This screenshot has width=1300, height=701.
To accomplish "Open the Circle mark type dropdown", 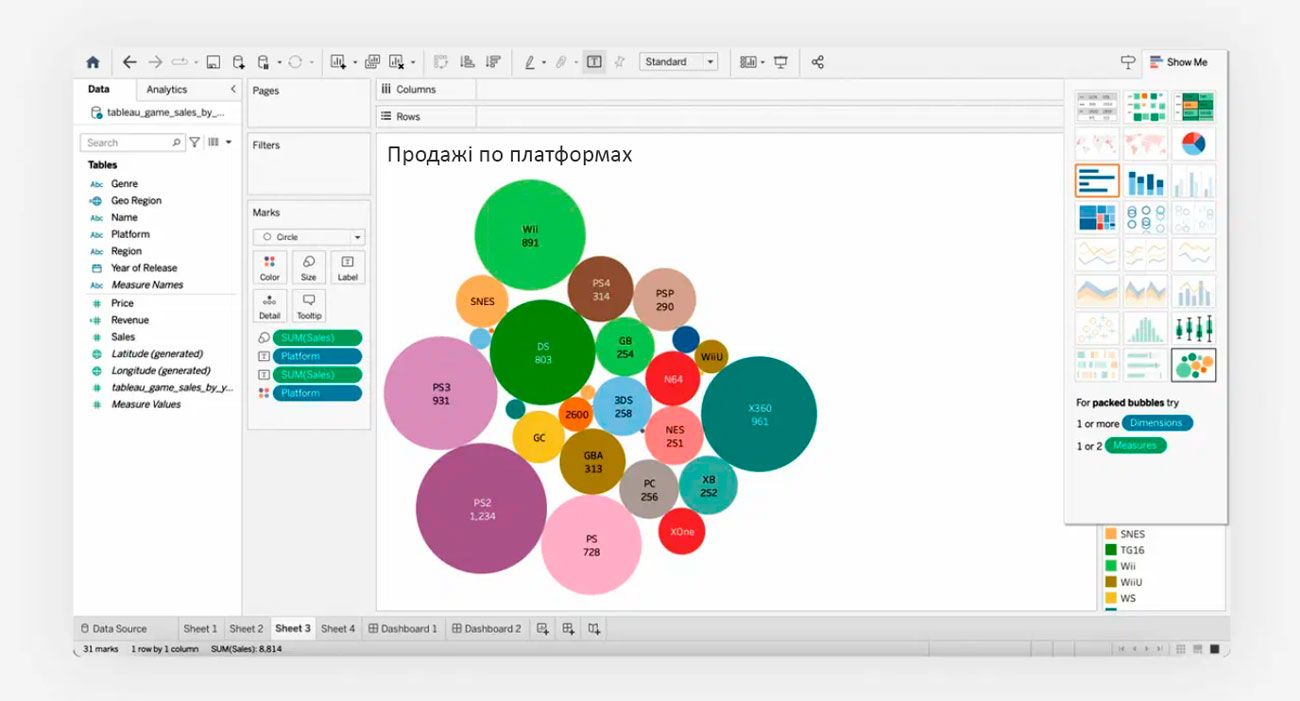I will pyautogui.click(x=309, y=237).
